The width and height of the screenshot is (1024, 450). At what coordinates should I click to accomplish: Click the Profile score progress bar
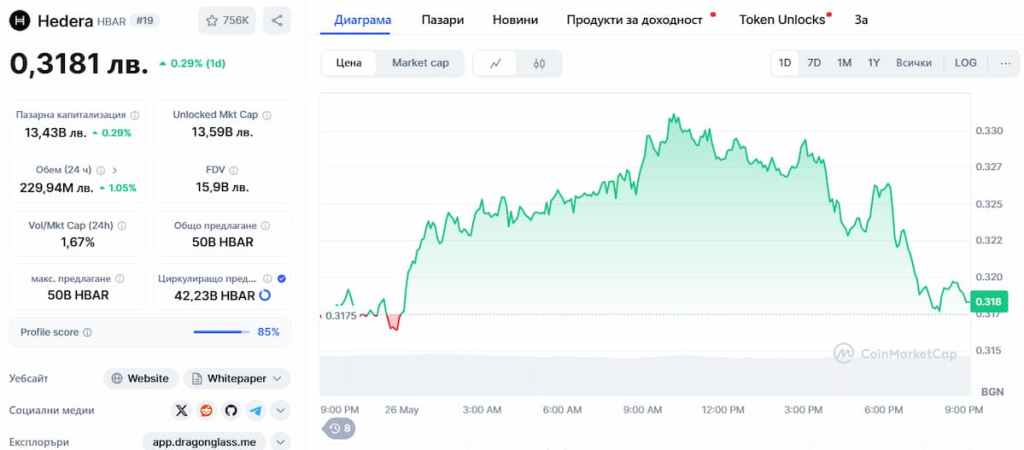[221, 332]
